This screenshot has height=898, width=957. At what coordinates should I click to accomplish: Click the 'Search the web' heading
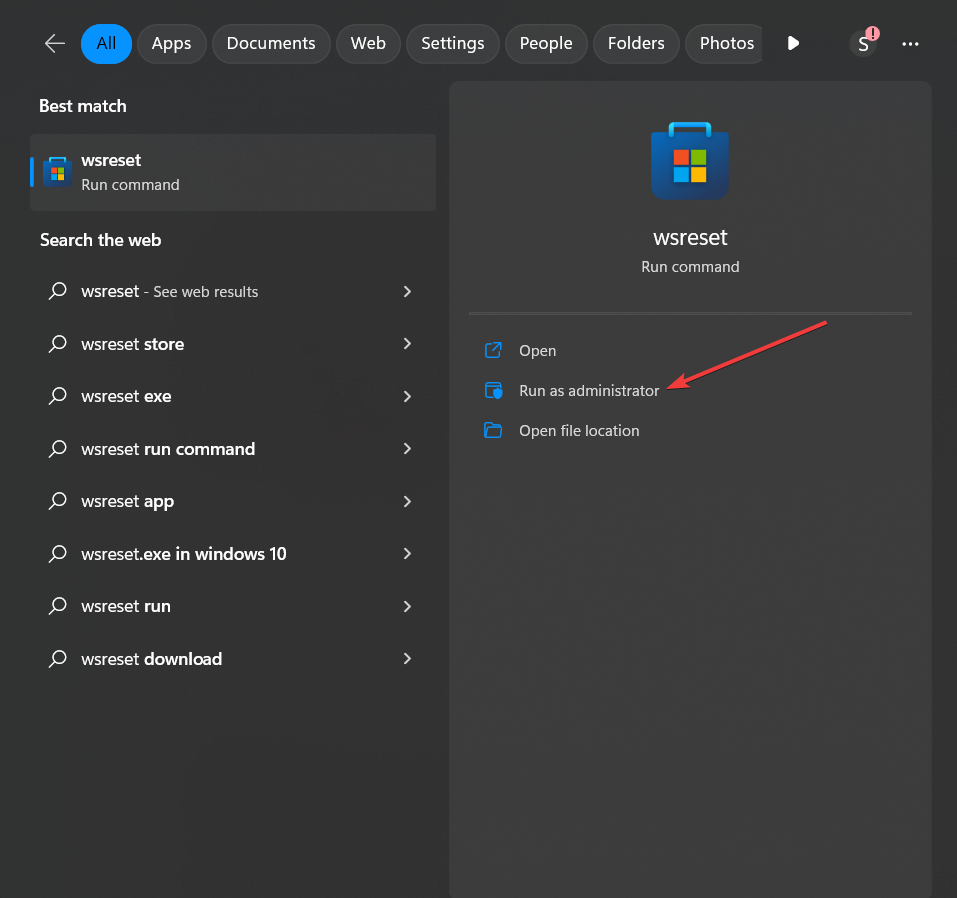point(101,240)
